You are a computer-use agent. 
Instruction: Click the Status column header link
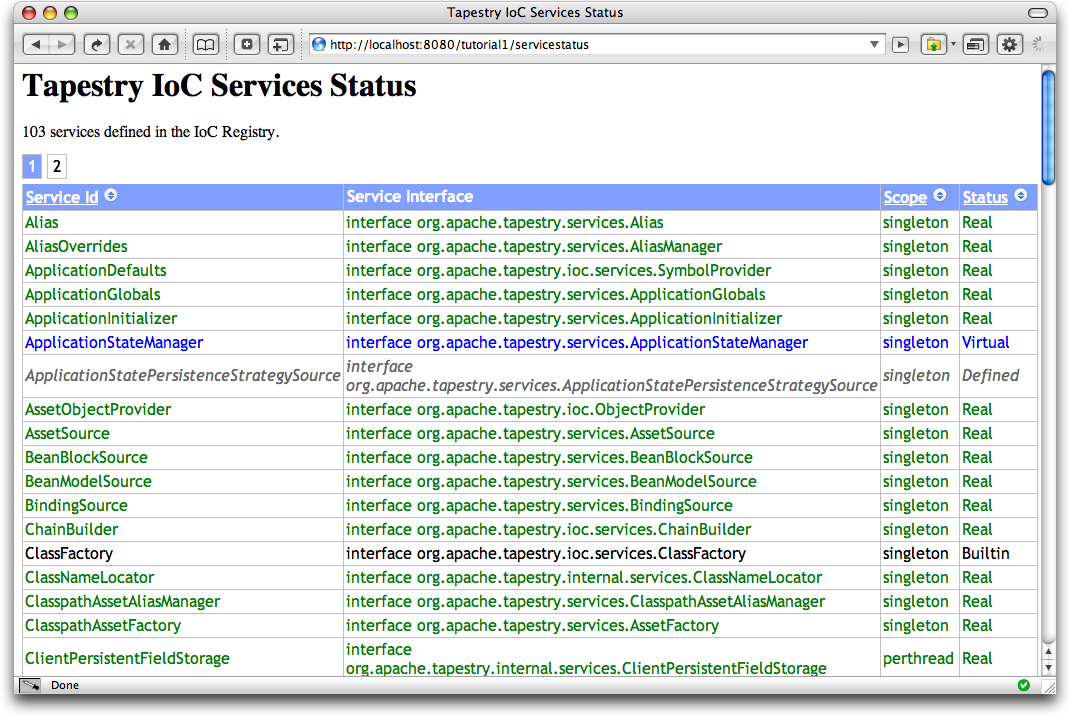[x=985, y=198]
